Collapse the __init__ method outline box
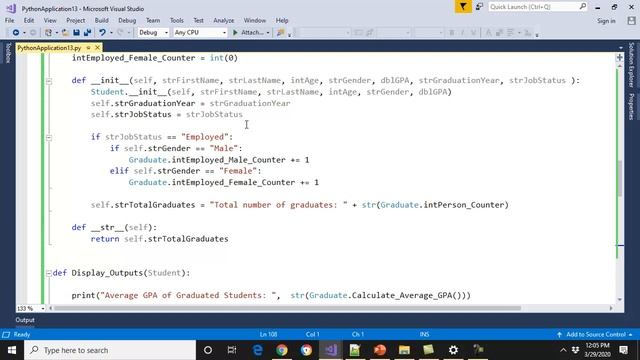The image size is (640, 360). pos(49,81)
